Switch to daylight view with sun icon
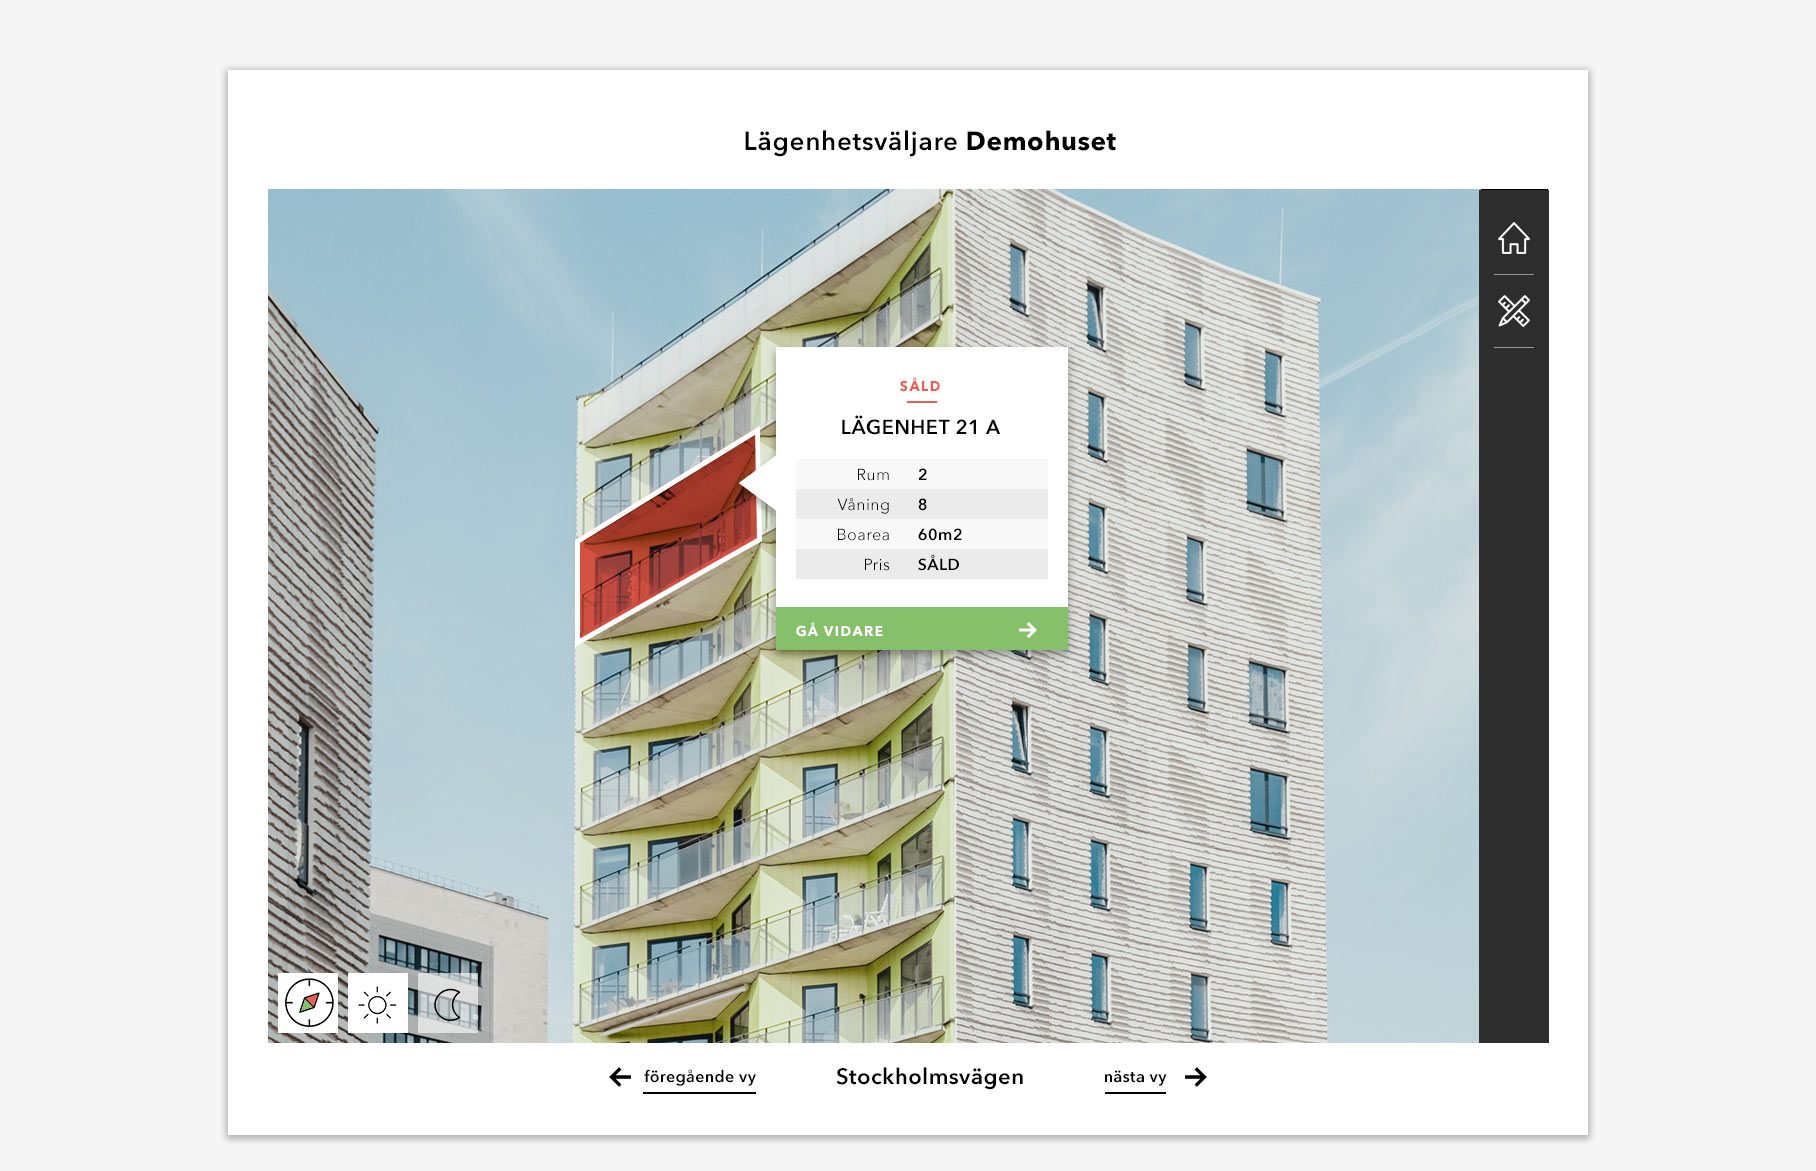Viewport: 1816px width, 1171px height. [378, 1003]
